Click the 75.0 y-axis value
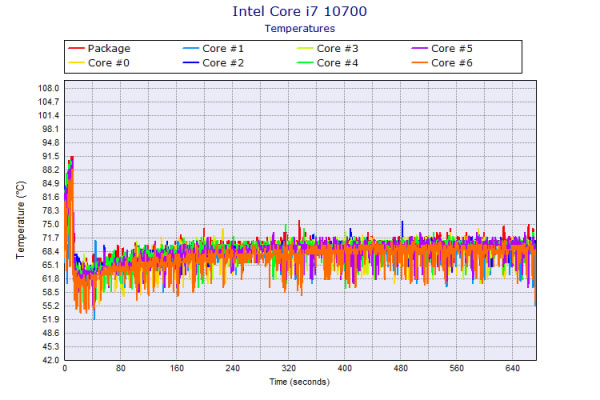 click(51, 224)
